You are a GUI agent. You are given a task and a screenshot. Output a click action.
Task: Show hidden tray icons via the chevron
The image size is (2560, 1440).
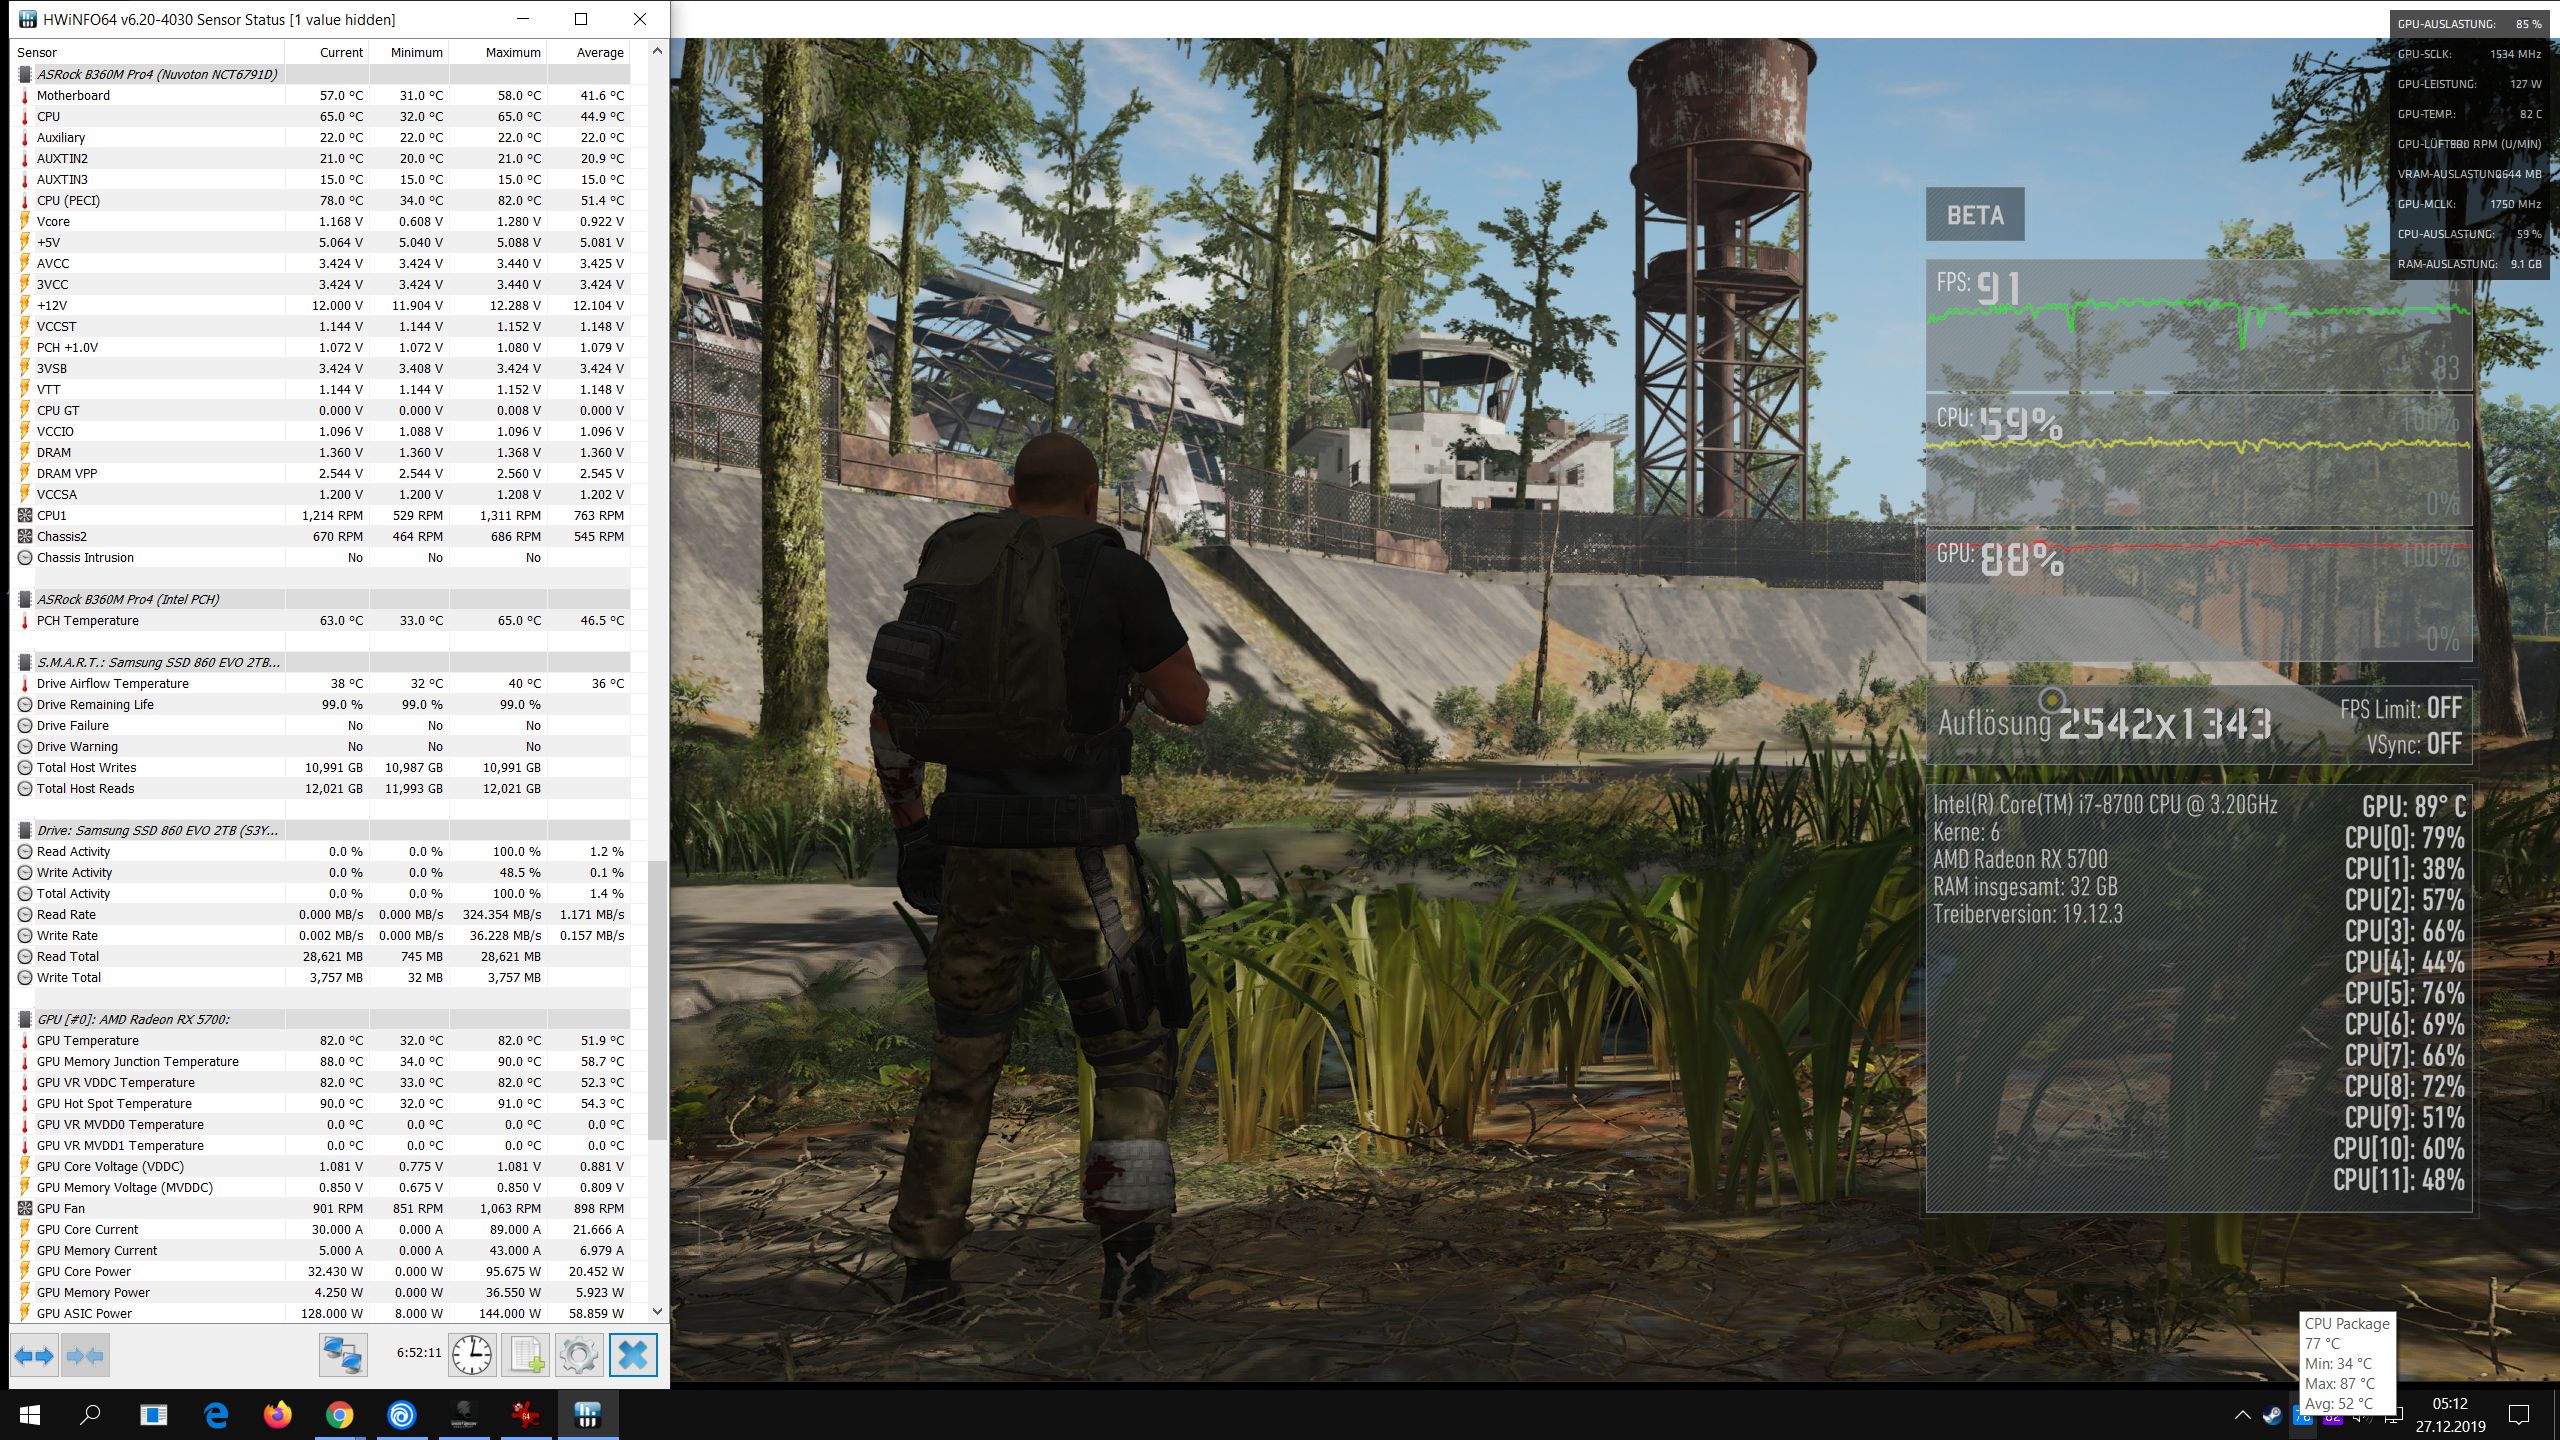coord(2243,1415)
